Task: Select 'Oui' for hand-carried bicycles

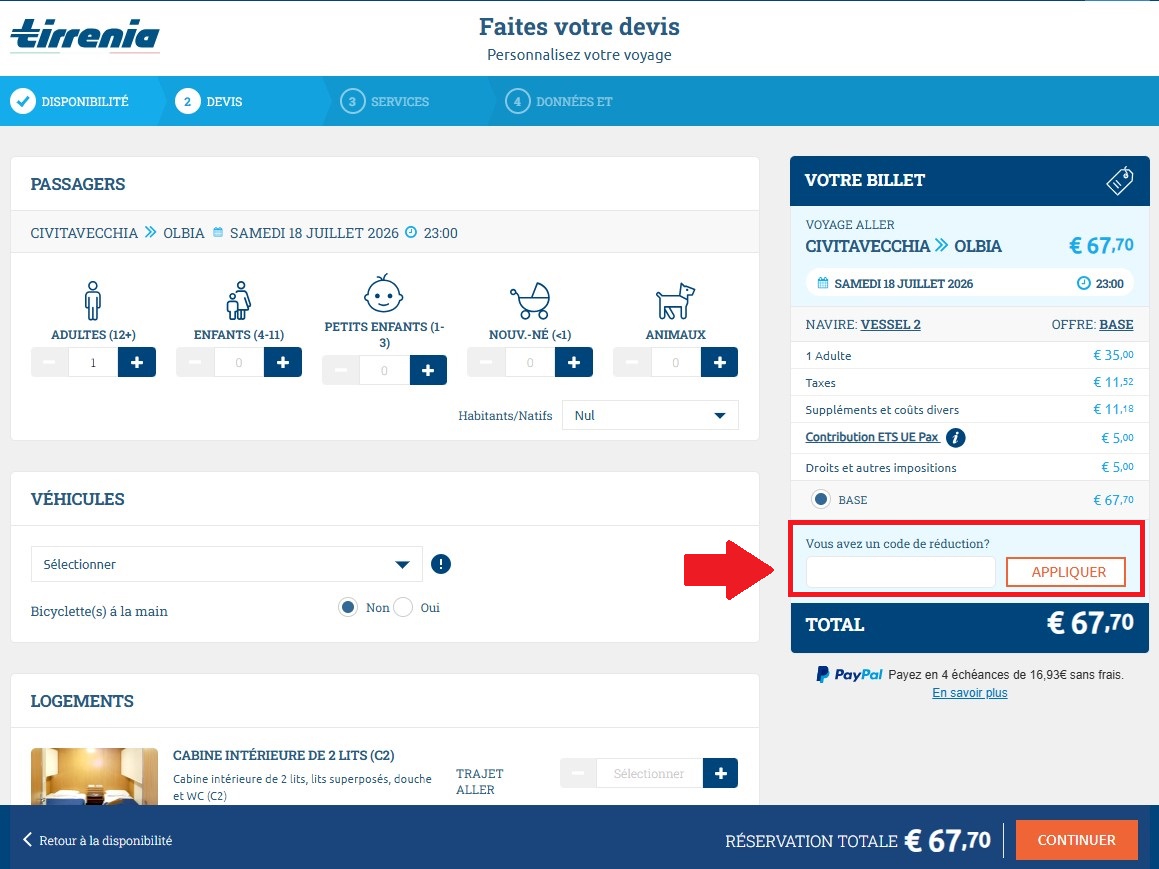Action: pos(404,607)
